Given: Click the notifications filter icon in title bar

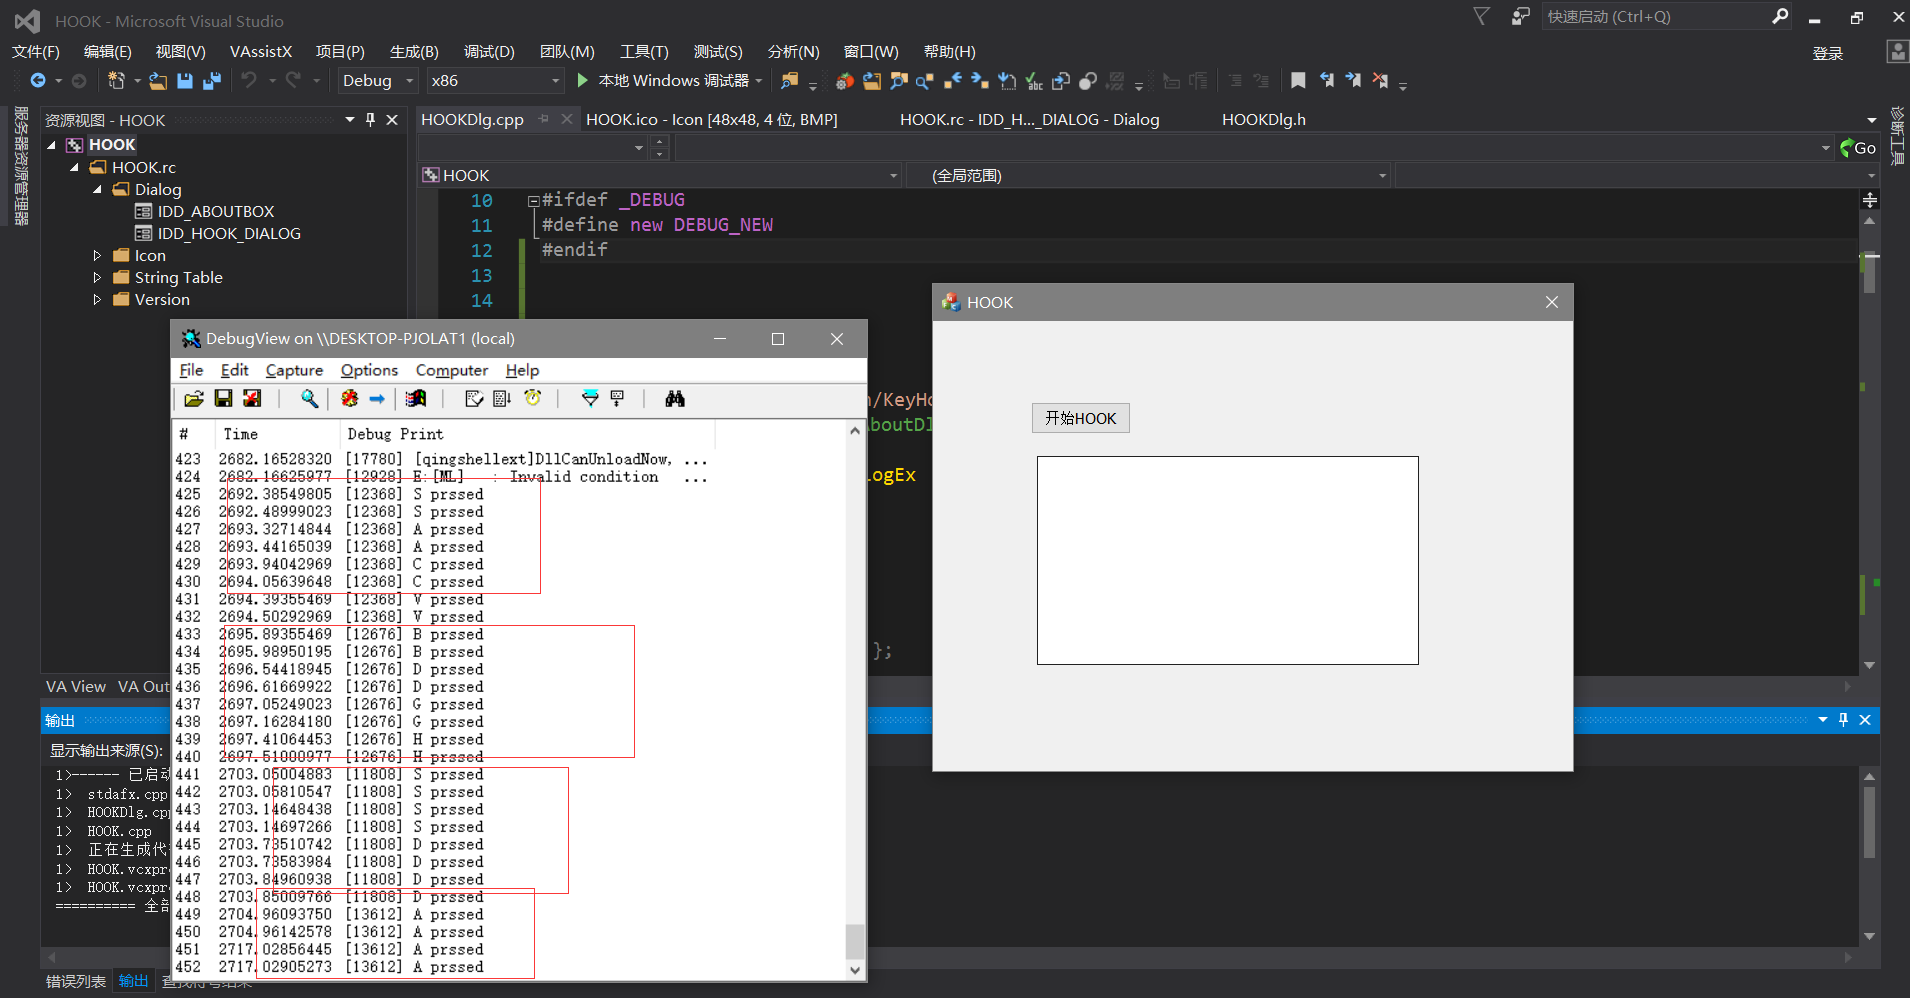Looking at the screenshot, I should pyautogui.click(x=1482, y=16).
